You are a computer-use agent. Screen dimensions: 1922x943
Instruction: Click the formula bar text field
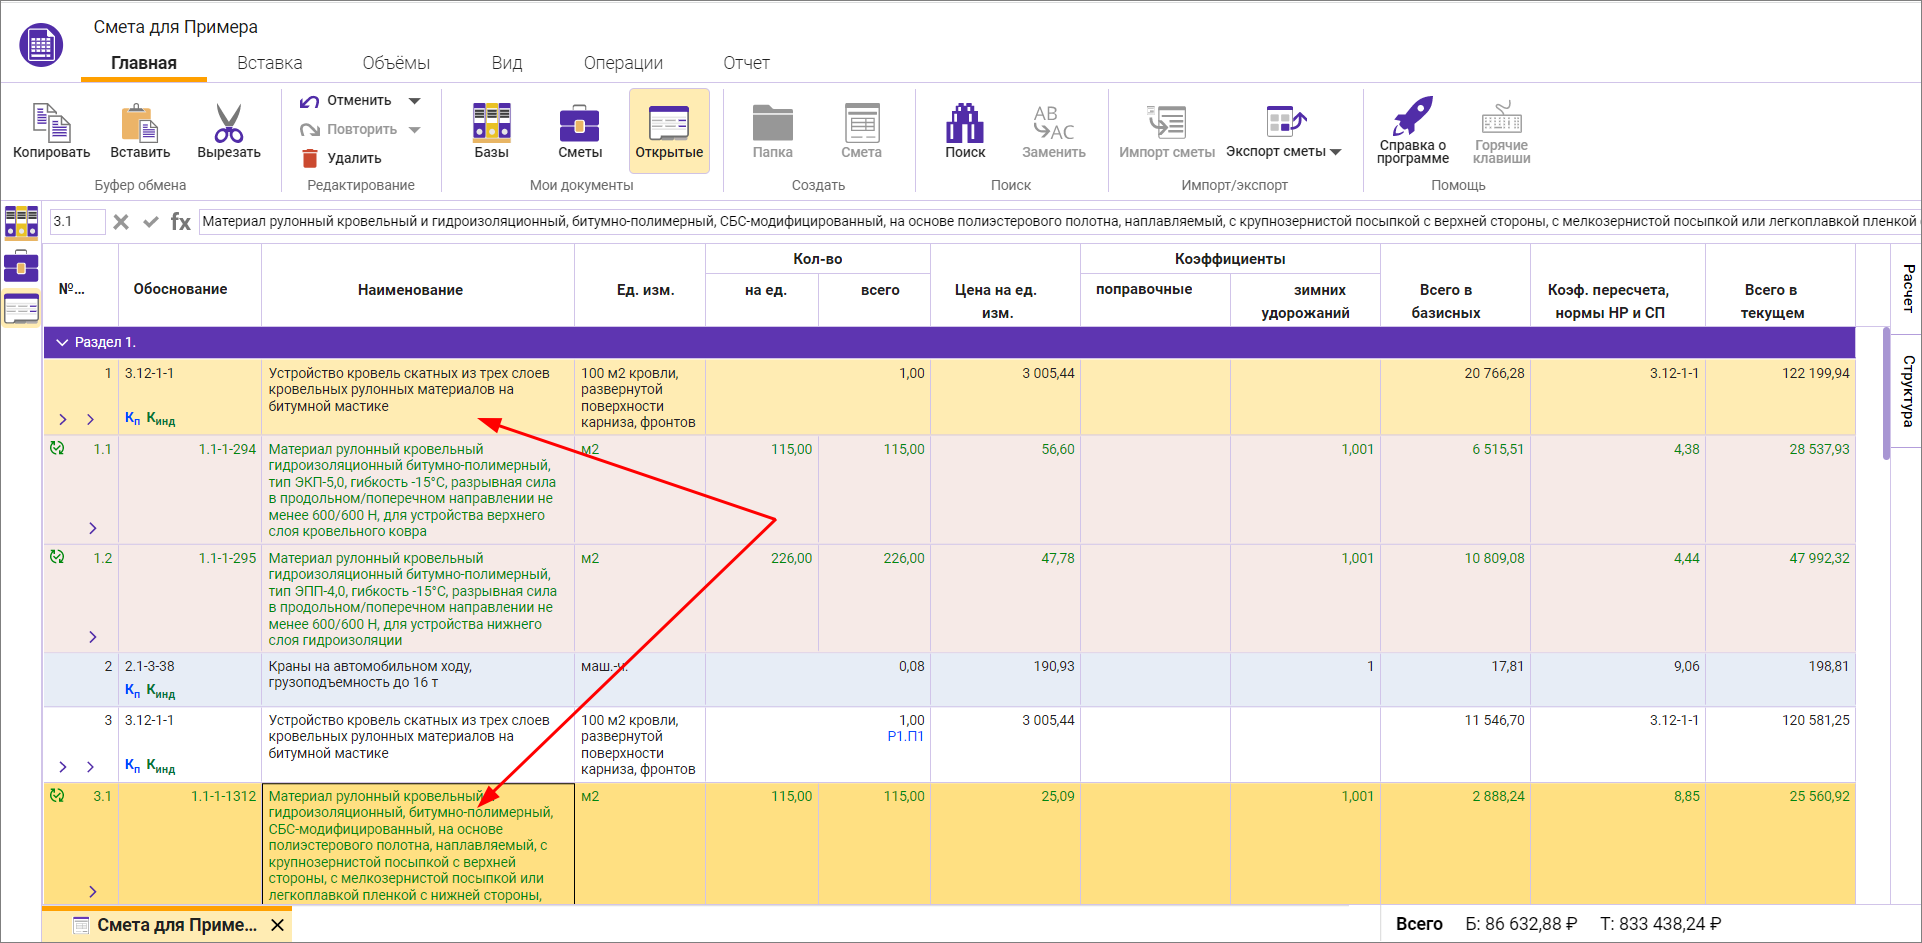tap(1059, 222)
